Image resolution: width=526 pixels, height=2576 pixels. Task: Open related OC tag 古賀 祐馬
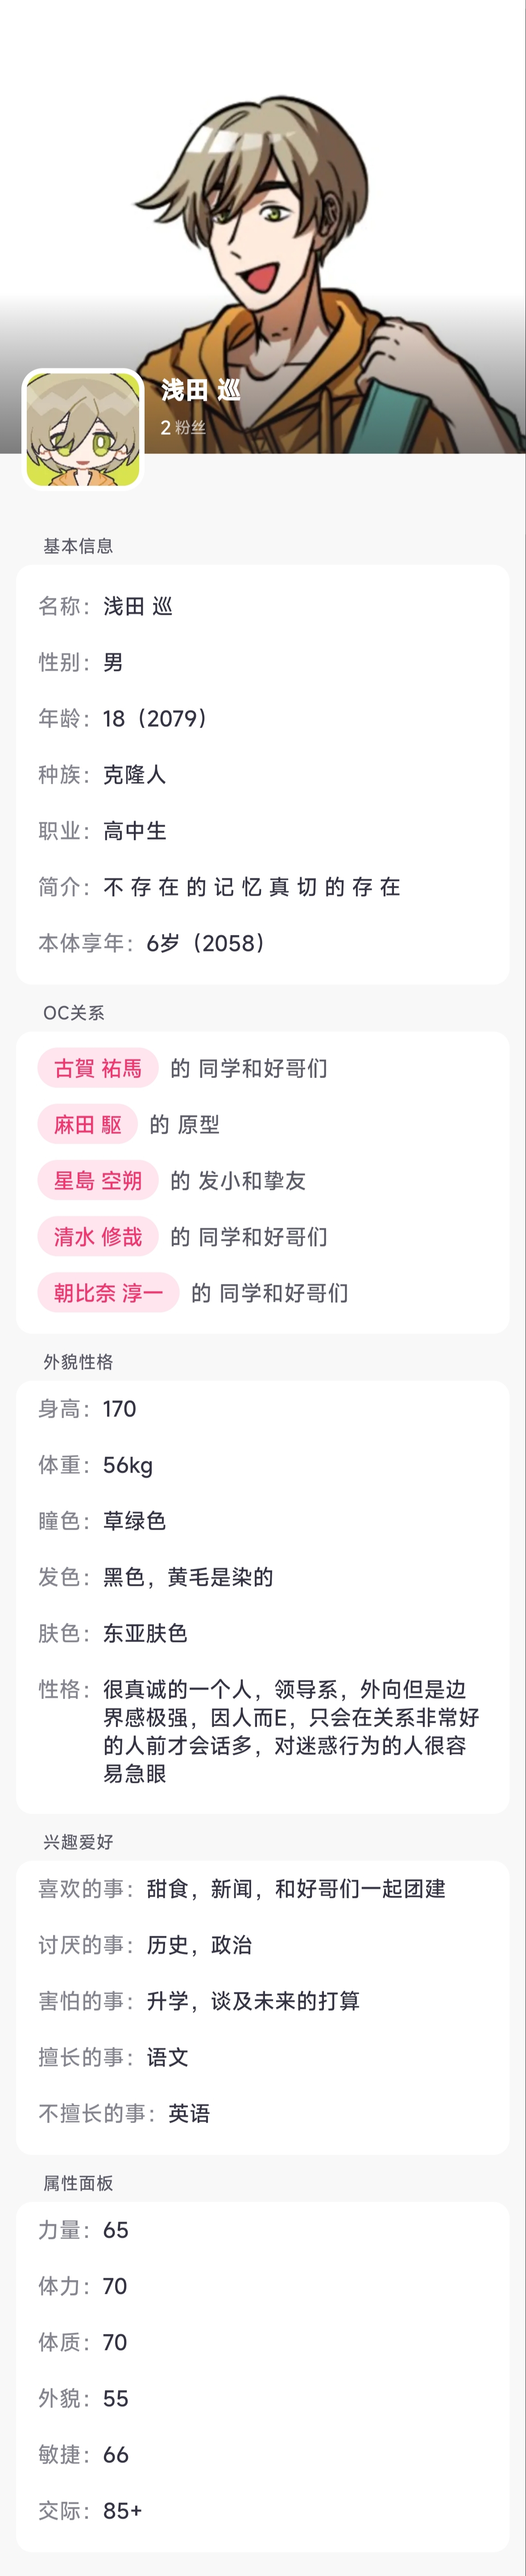[x=98, y=1068]
